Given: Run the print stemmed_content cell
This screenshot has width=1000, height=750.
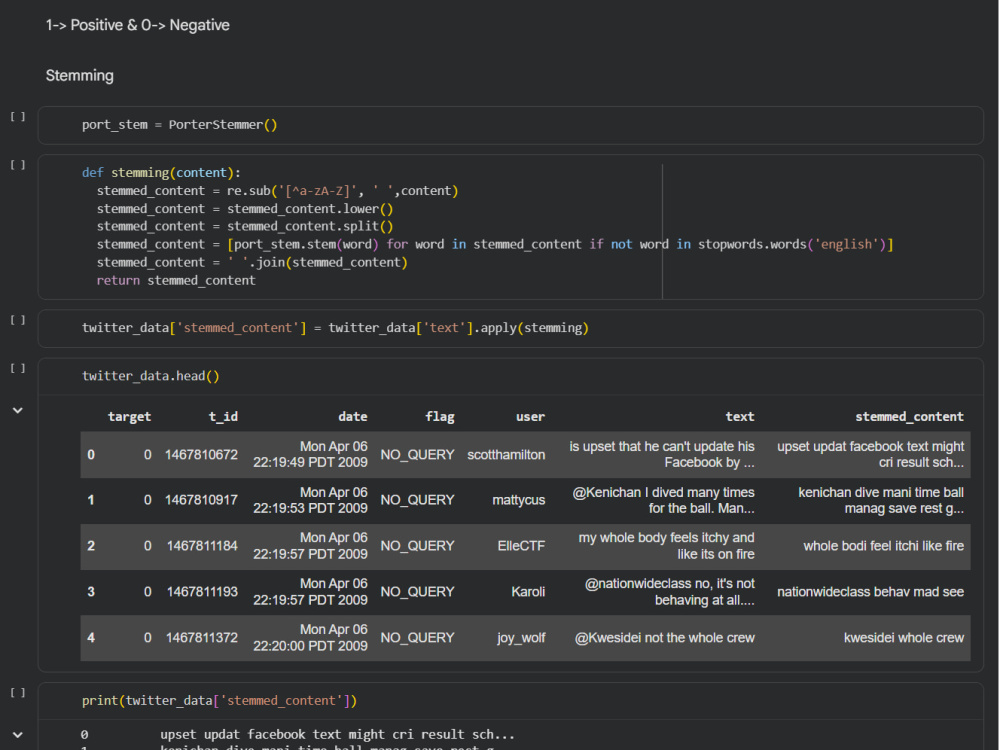Looking at the screenshot, I should click(18, 693).
